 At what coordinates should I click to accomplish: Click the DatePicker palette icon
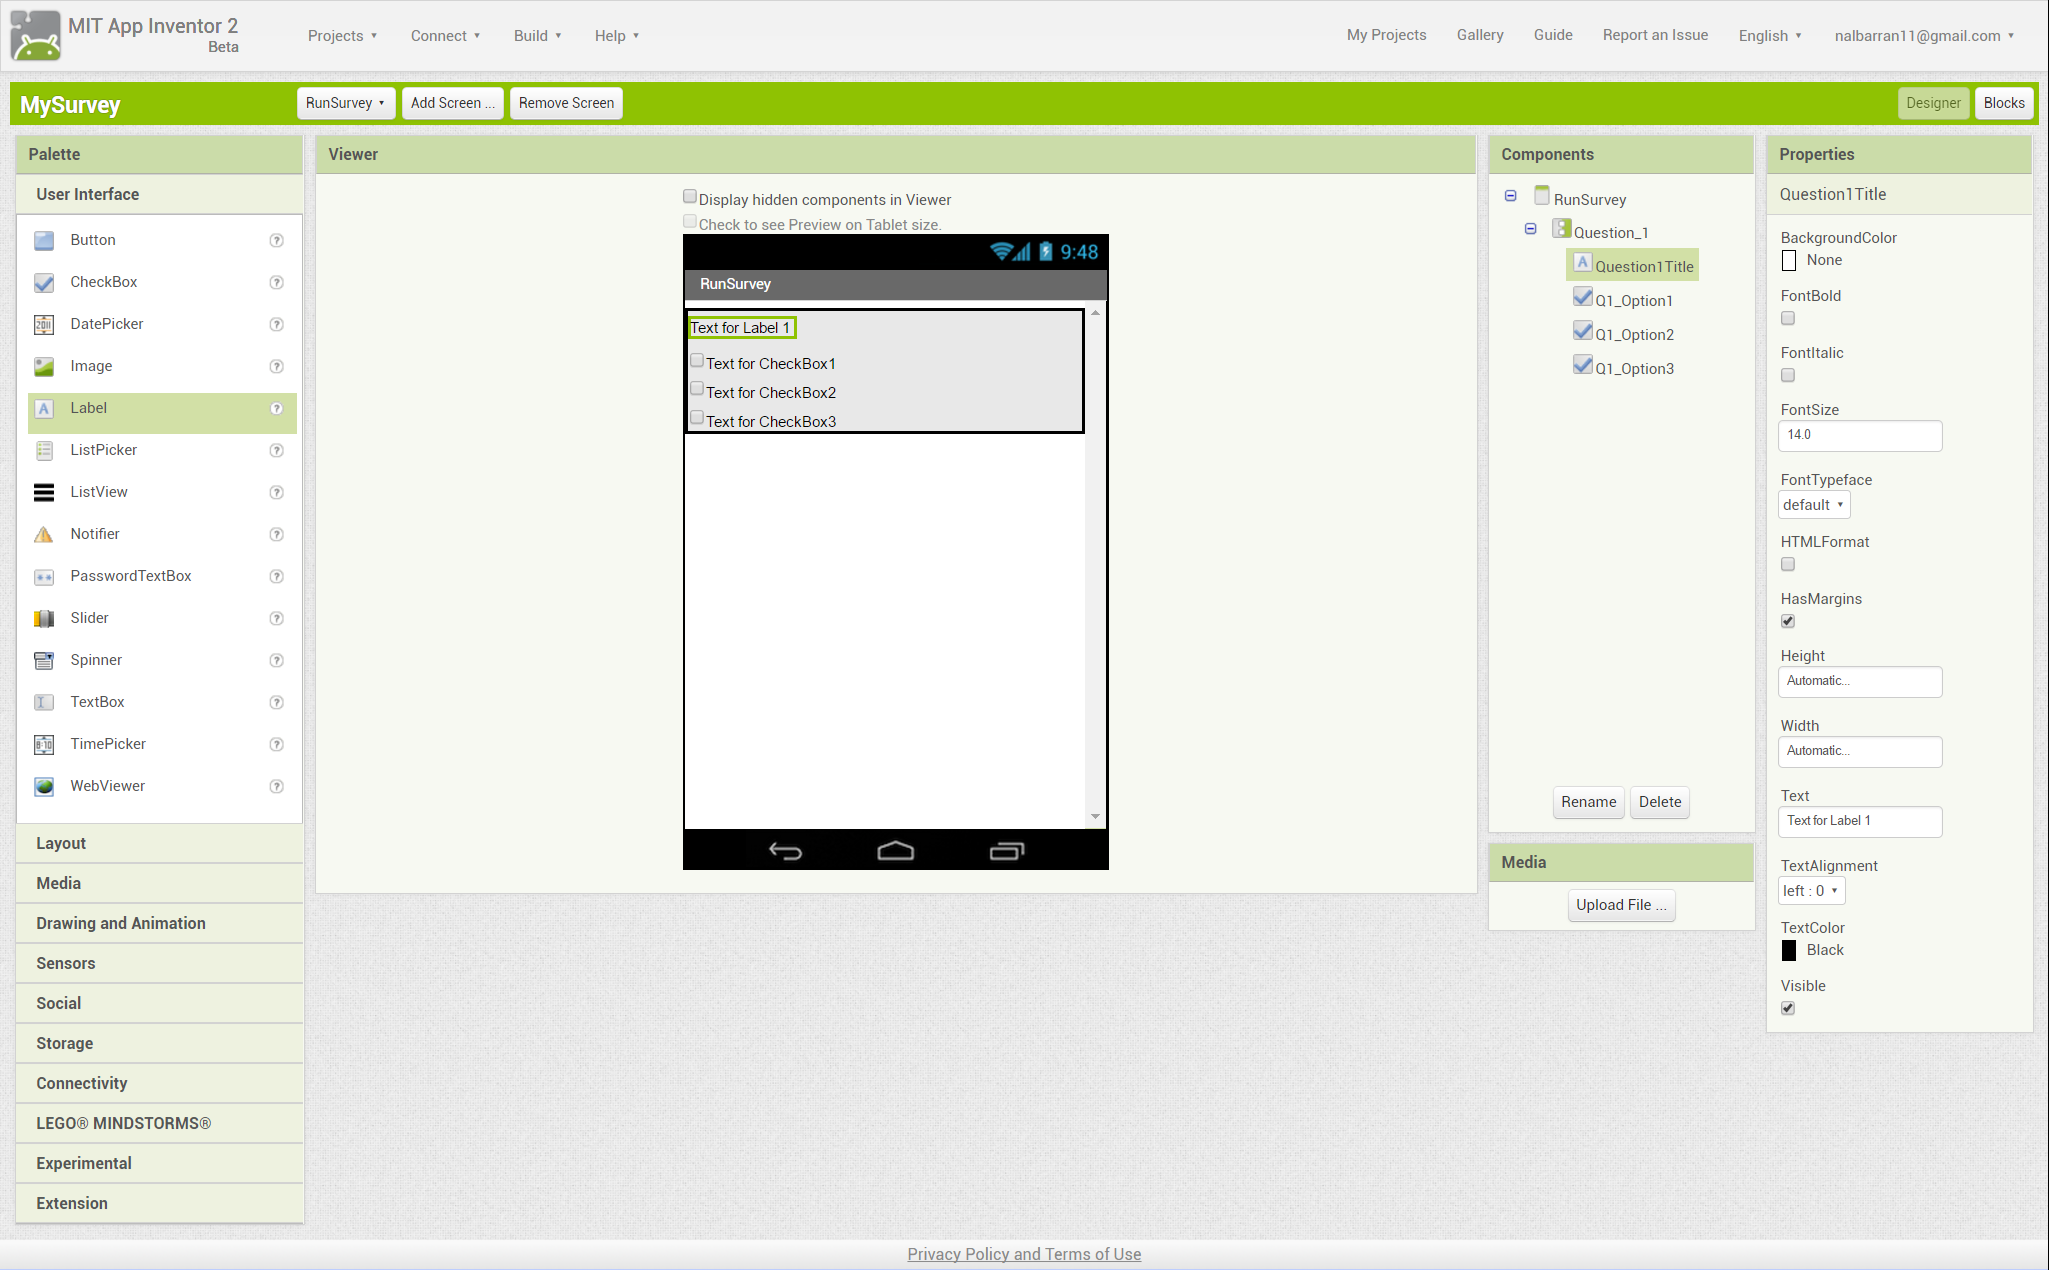click(x=44, y=324)
